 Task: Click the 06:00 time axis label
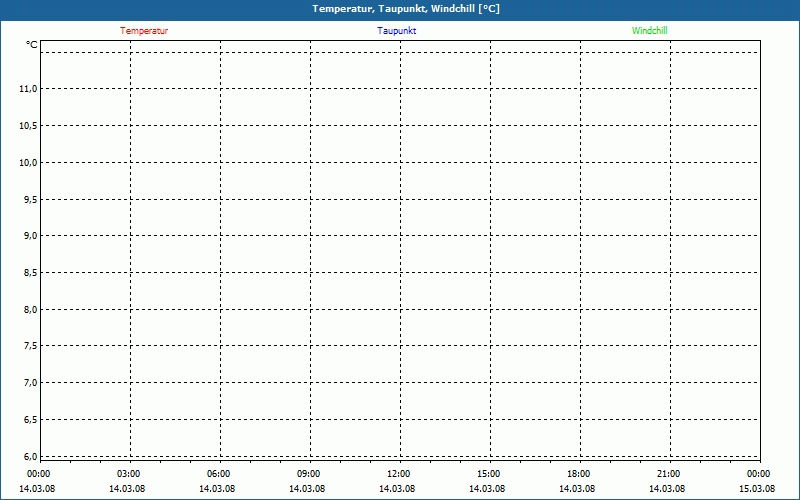click(x=218, y=474)
